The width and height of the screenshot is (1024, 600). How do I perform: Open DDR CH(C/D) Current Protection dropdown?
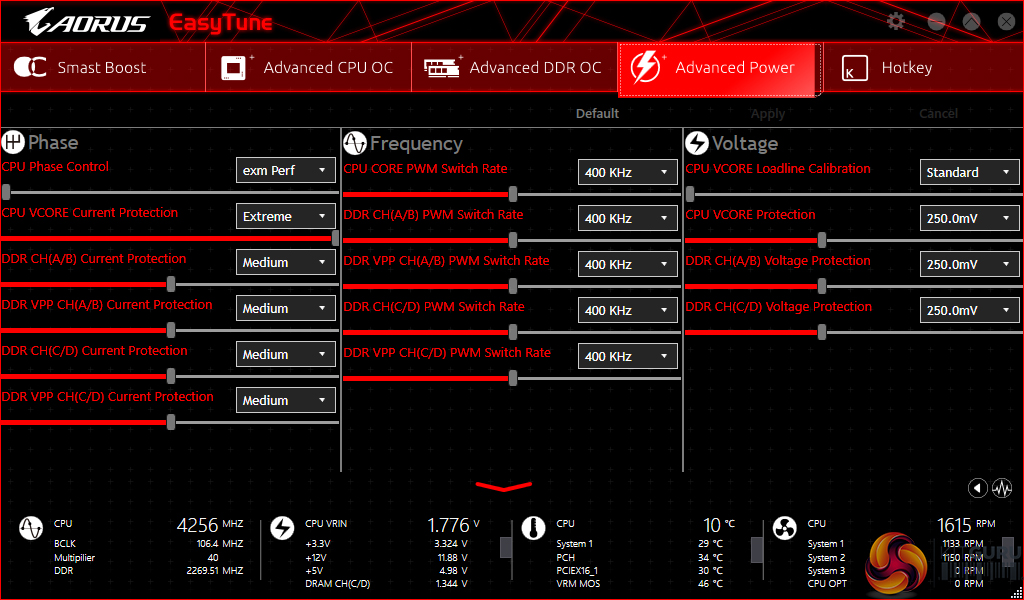click(x=285, y=355)
